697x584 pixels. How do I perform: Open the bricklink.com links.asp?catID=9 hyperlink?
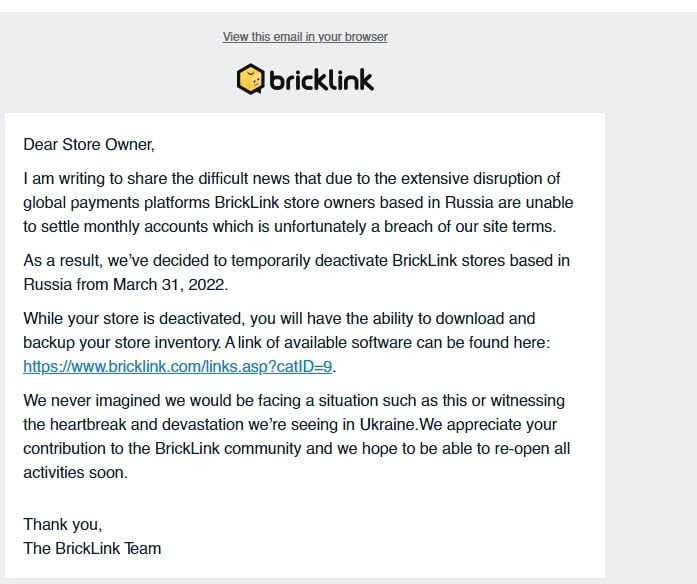coord(177,367)
